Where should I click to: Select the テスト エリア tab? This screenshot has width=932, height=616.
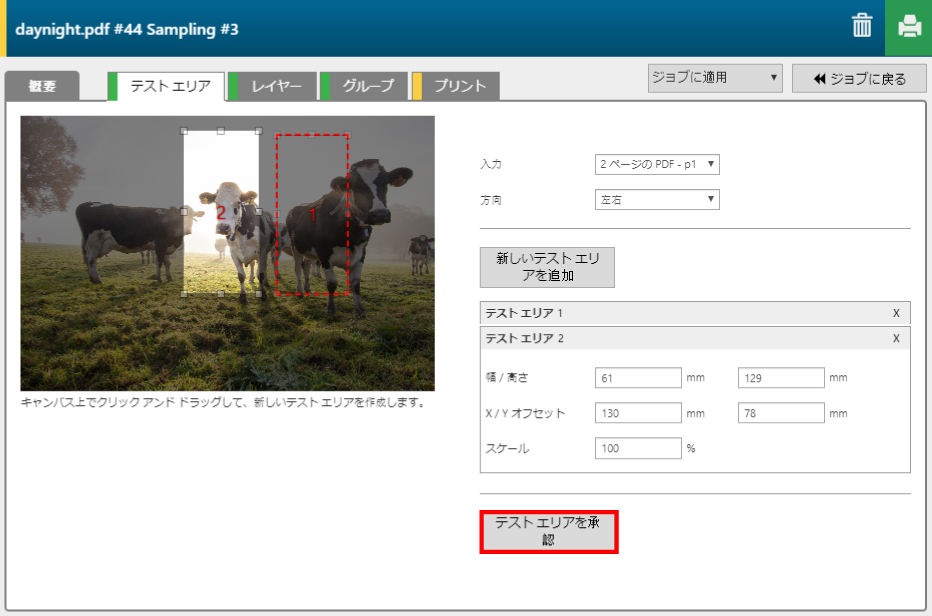pyautogui.click(x=170, y=86)
